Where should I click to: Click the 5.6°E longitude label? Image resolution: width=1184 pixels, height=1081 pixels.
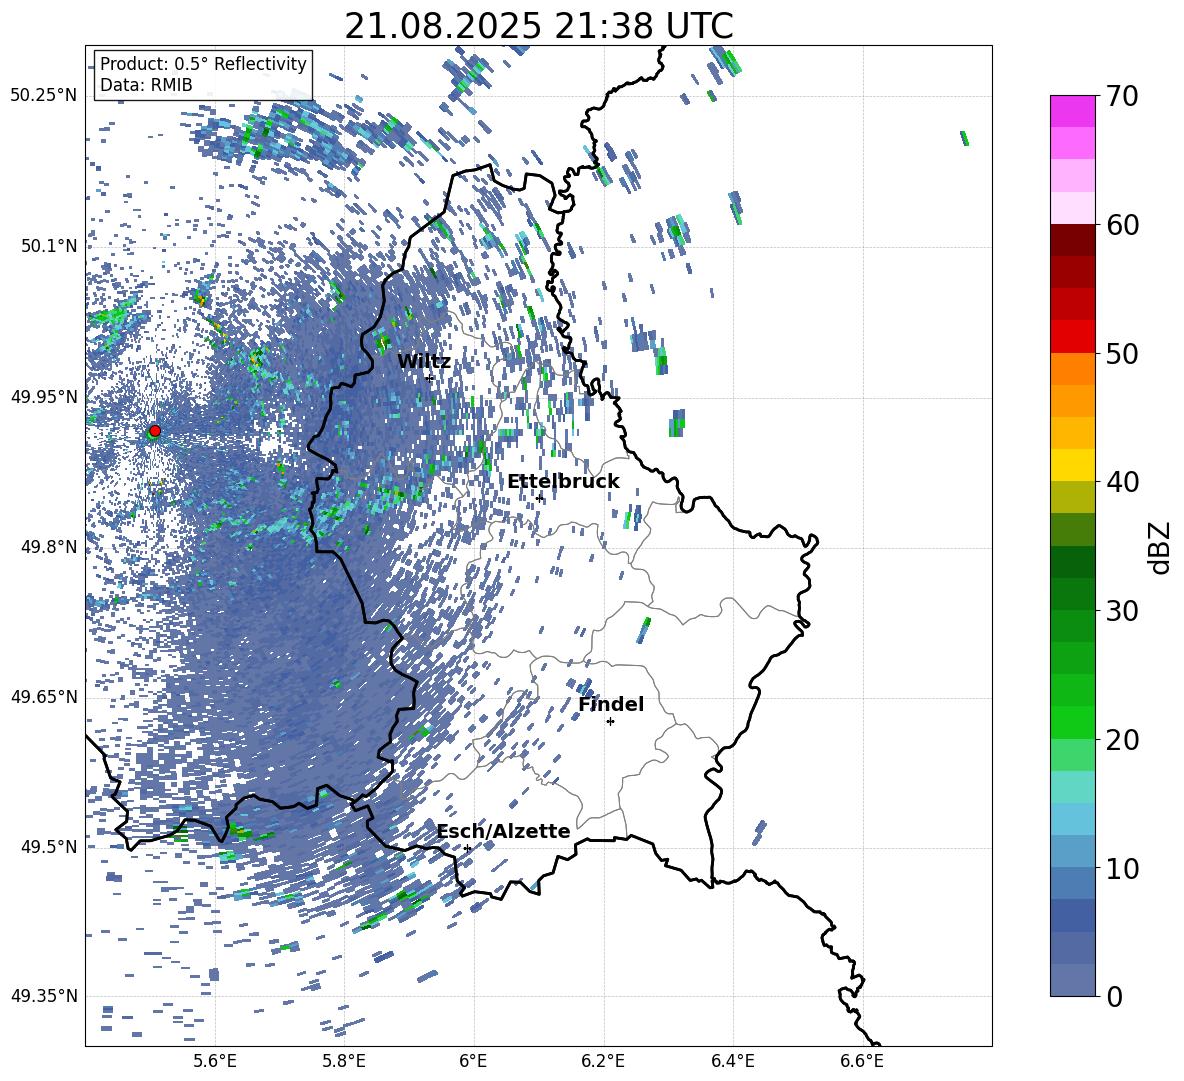point(215,1061)
